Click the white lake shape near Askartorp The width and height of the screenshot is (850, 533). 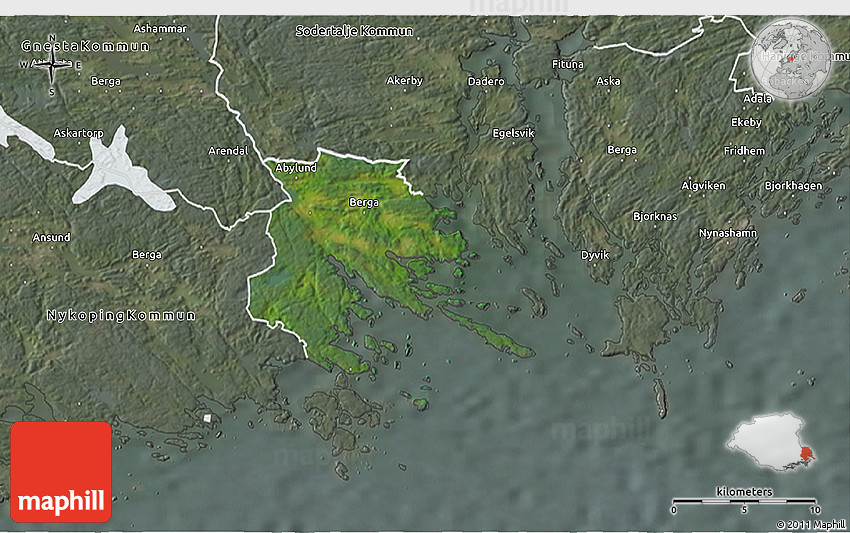point(125,170)
